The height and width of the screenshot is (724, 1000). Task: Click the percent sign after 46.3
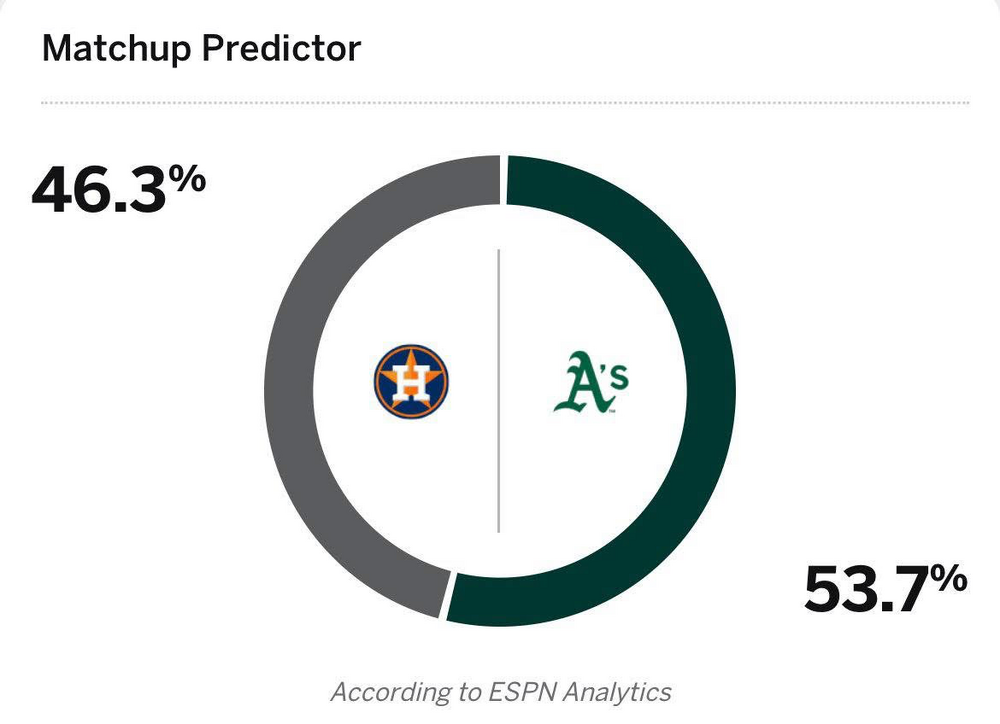[187, 179]
